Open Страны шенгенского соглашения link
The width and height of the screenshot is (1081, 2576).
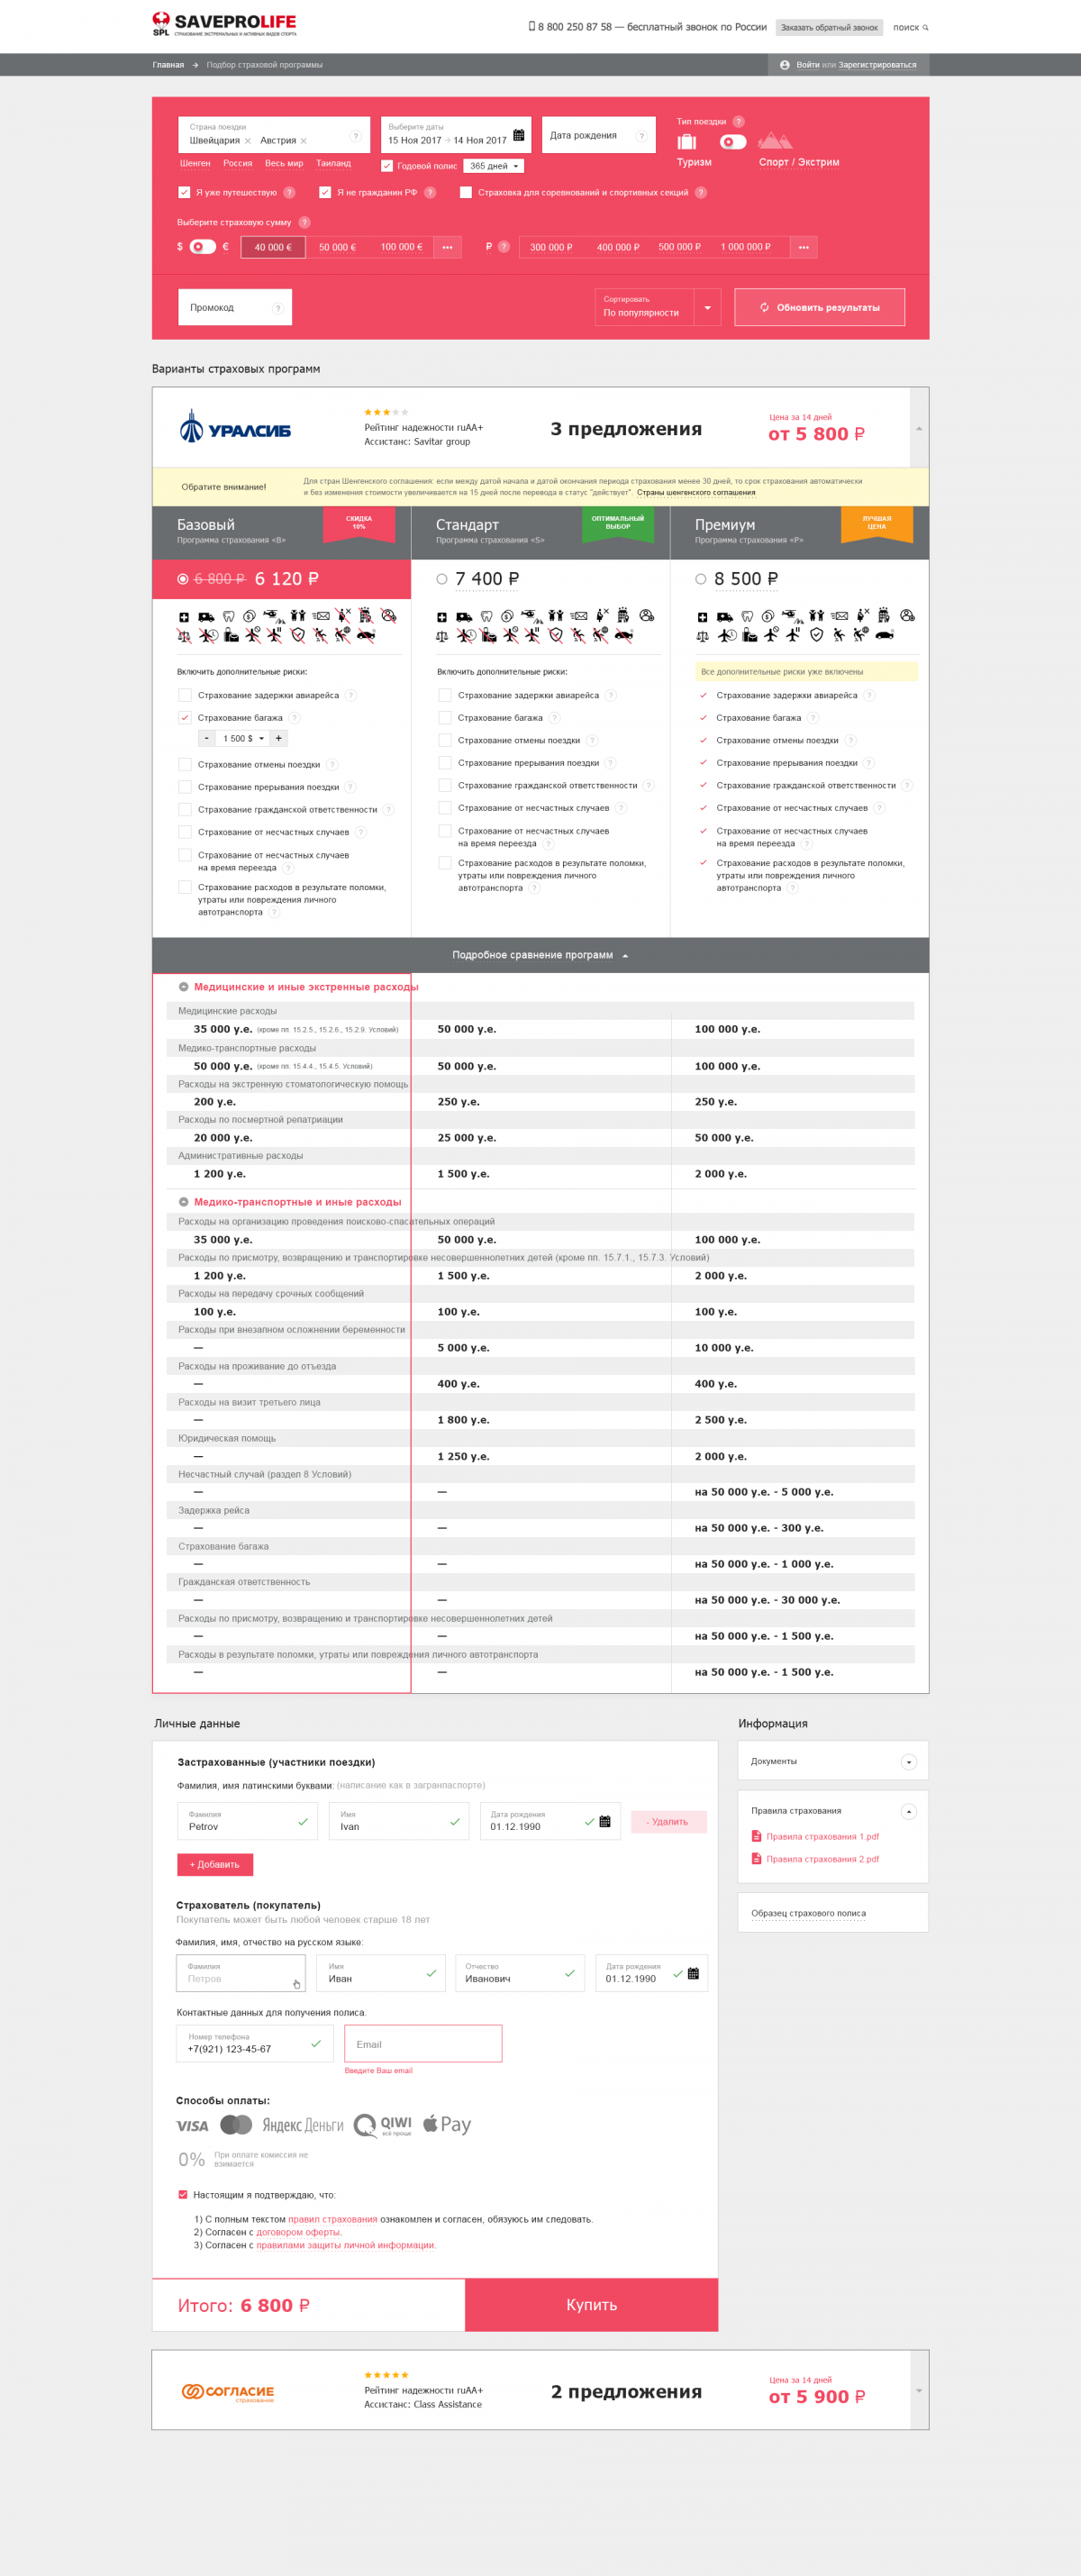pyautogui.click(x=696, y=492)
